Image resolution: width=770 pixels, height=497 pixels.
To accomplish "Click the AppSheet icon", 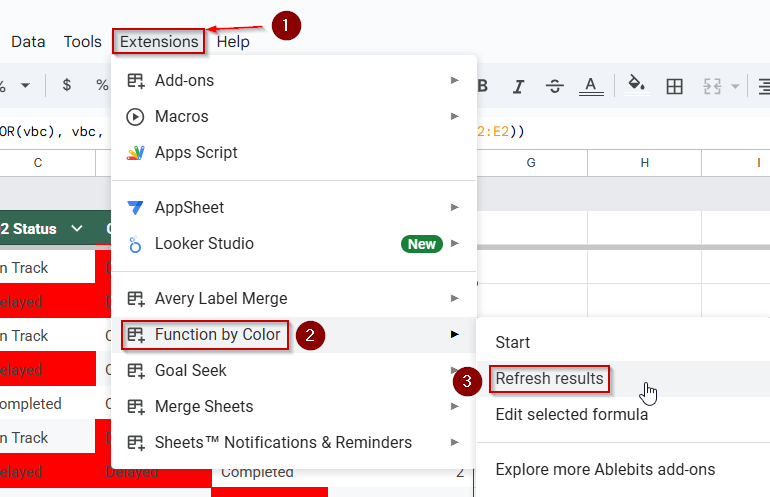I will tap(135, 208).
